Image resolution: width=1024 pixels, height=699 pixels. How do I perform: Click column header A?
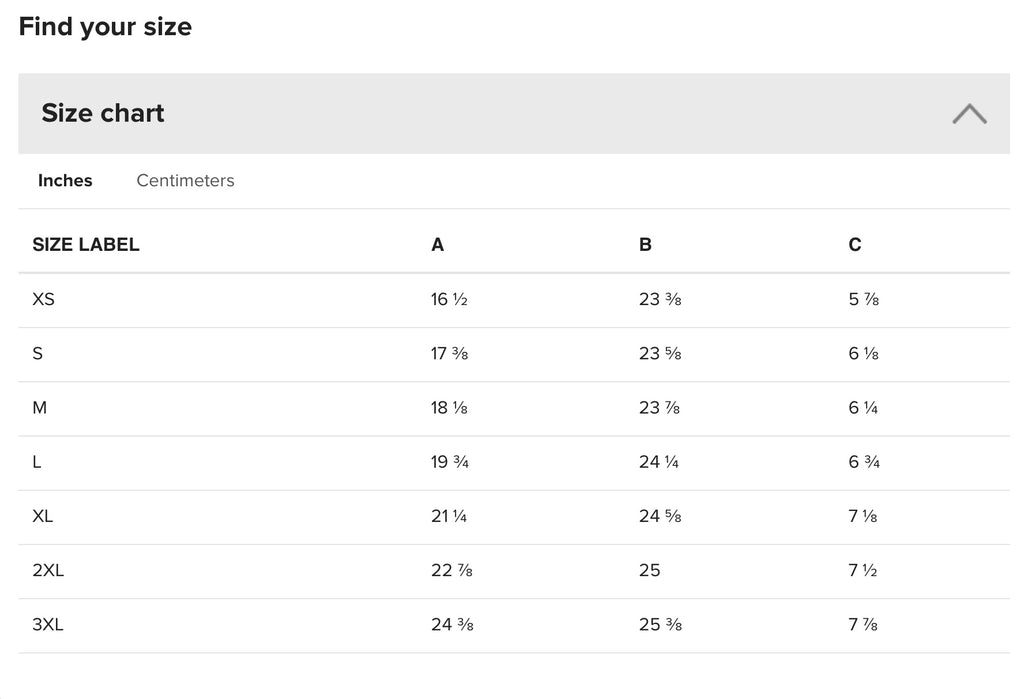point(438,244)
